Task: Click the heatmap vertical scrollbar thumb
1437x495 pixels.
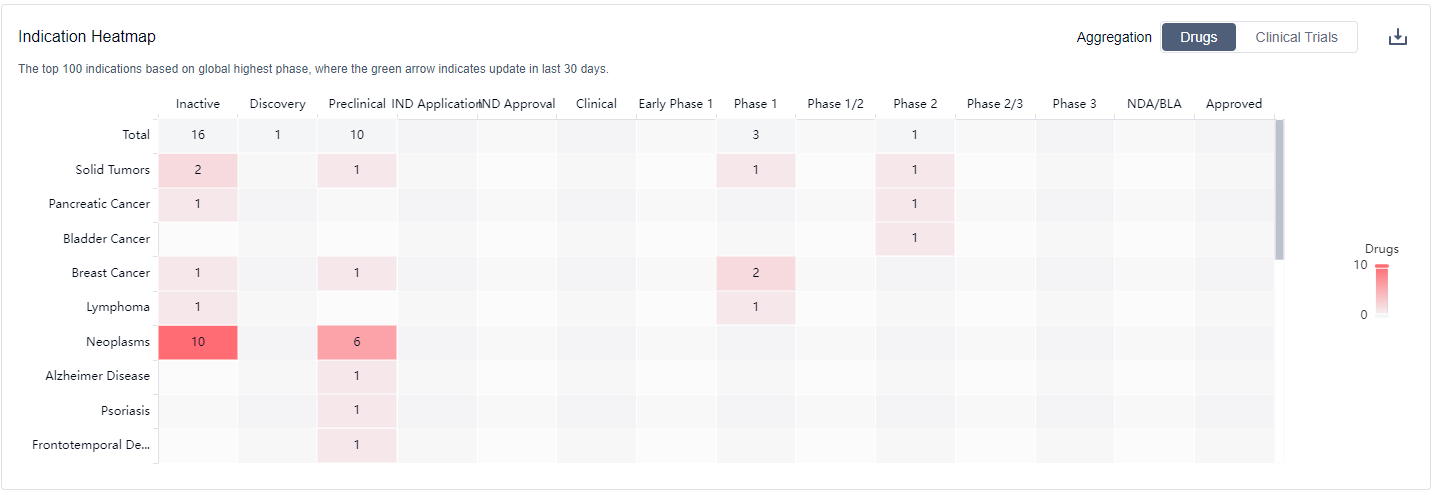Action: [1279, 190]
